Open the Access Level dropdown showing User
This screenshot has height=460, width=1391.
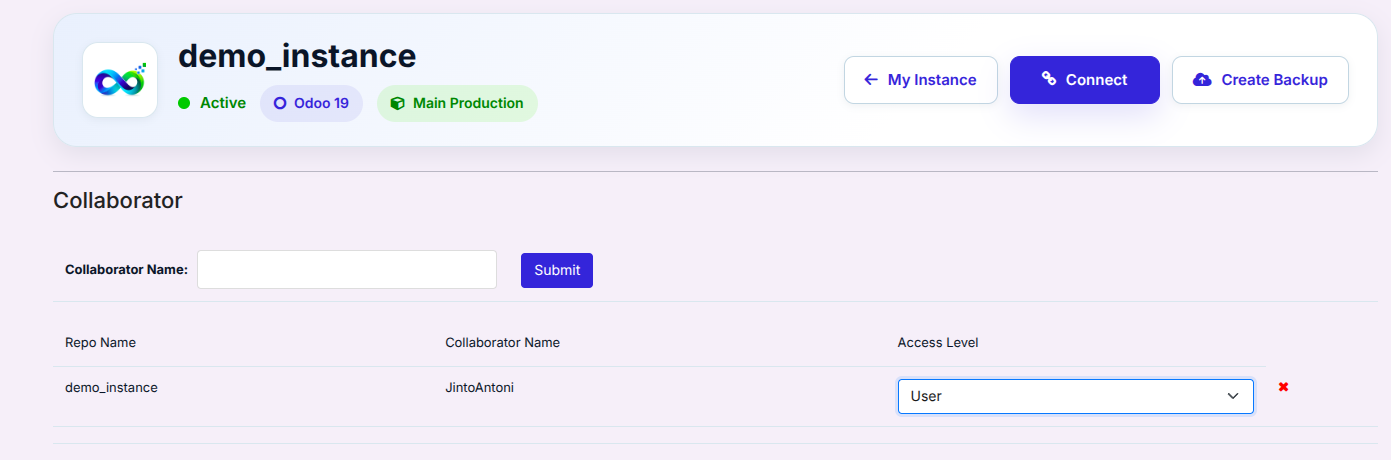click(1075, 396)
